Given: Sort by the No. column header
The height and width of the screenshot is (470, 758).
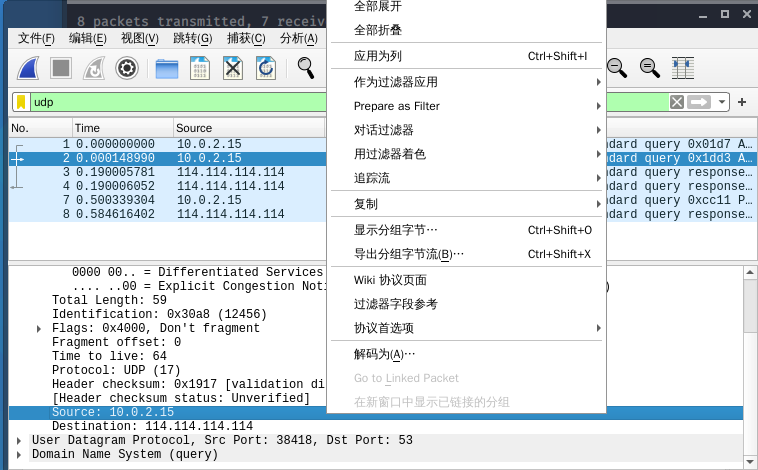Looking at the screenshot, I should click(x=41, y=128).
